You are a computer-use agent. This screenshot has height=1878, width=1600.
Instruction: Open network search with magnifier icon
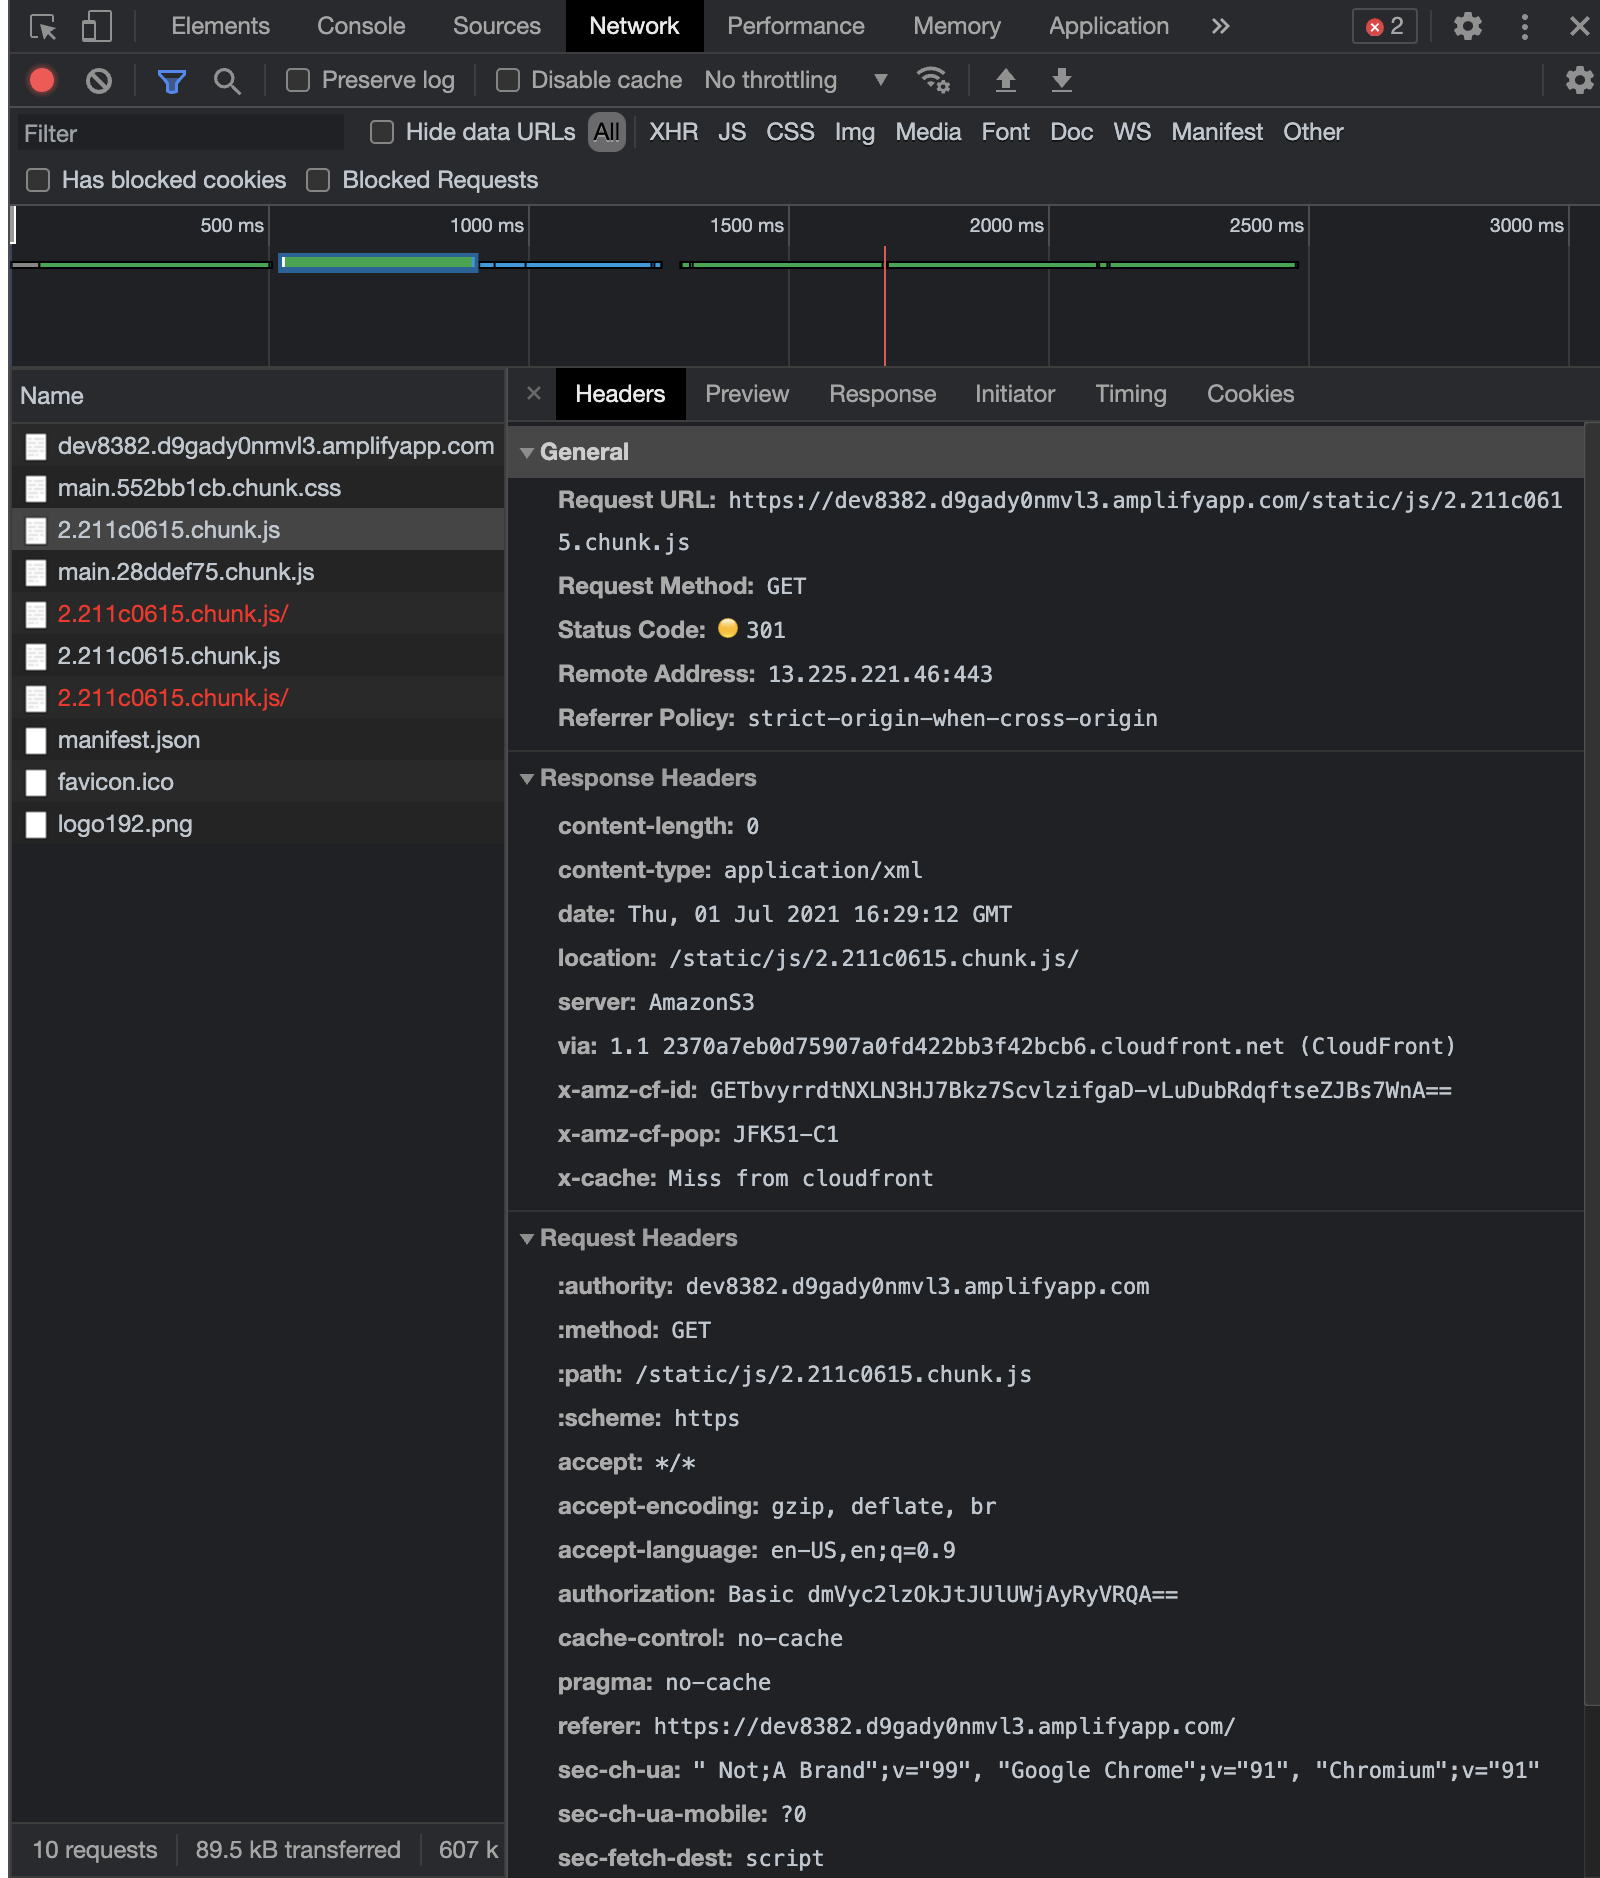tap(227, 80)
